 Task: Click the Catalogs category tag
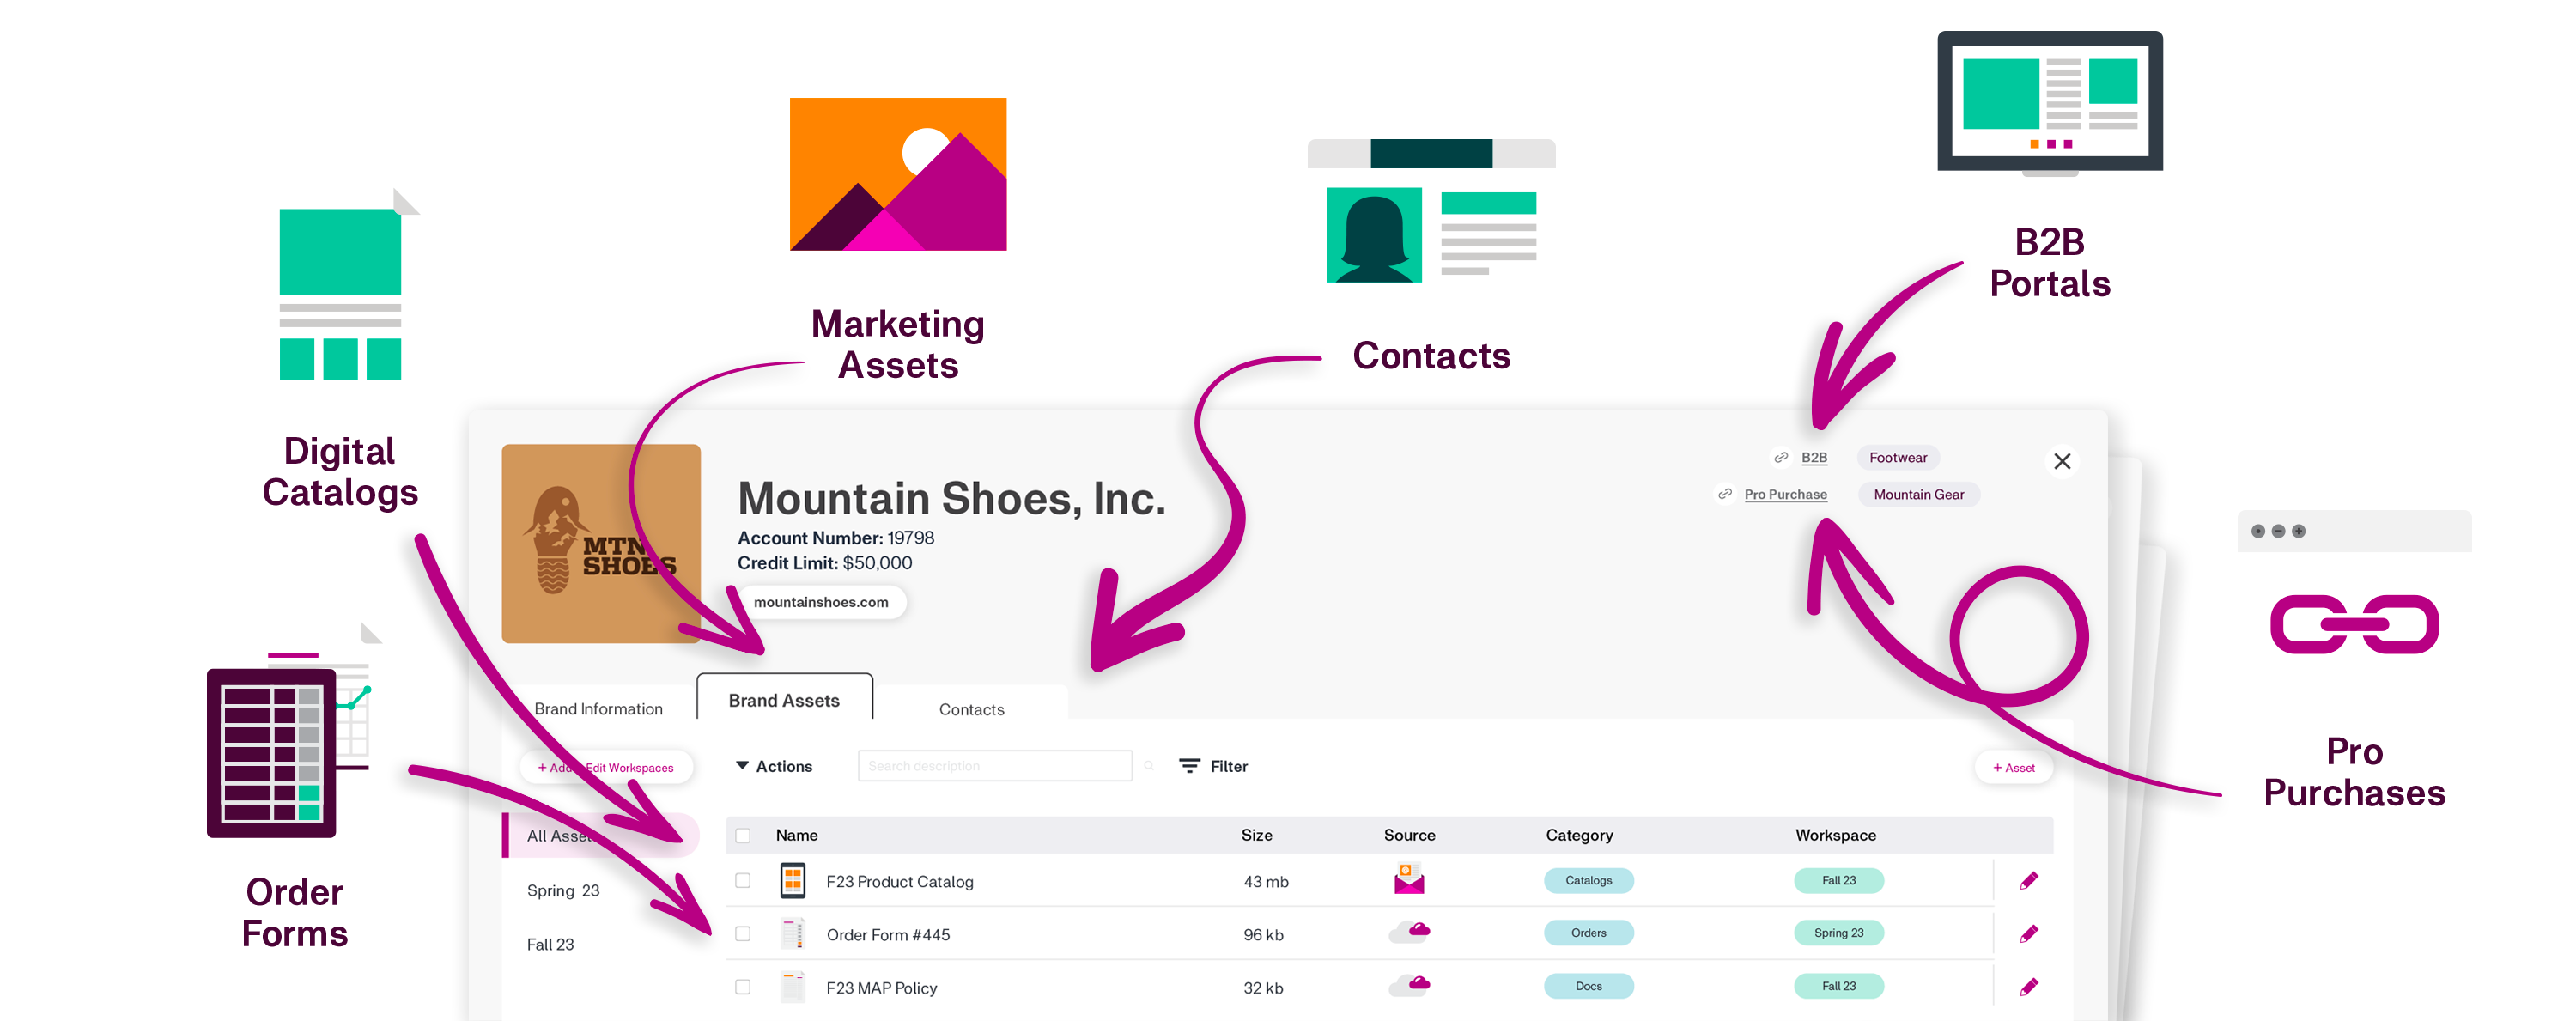[x=1588, y=880]
